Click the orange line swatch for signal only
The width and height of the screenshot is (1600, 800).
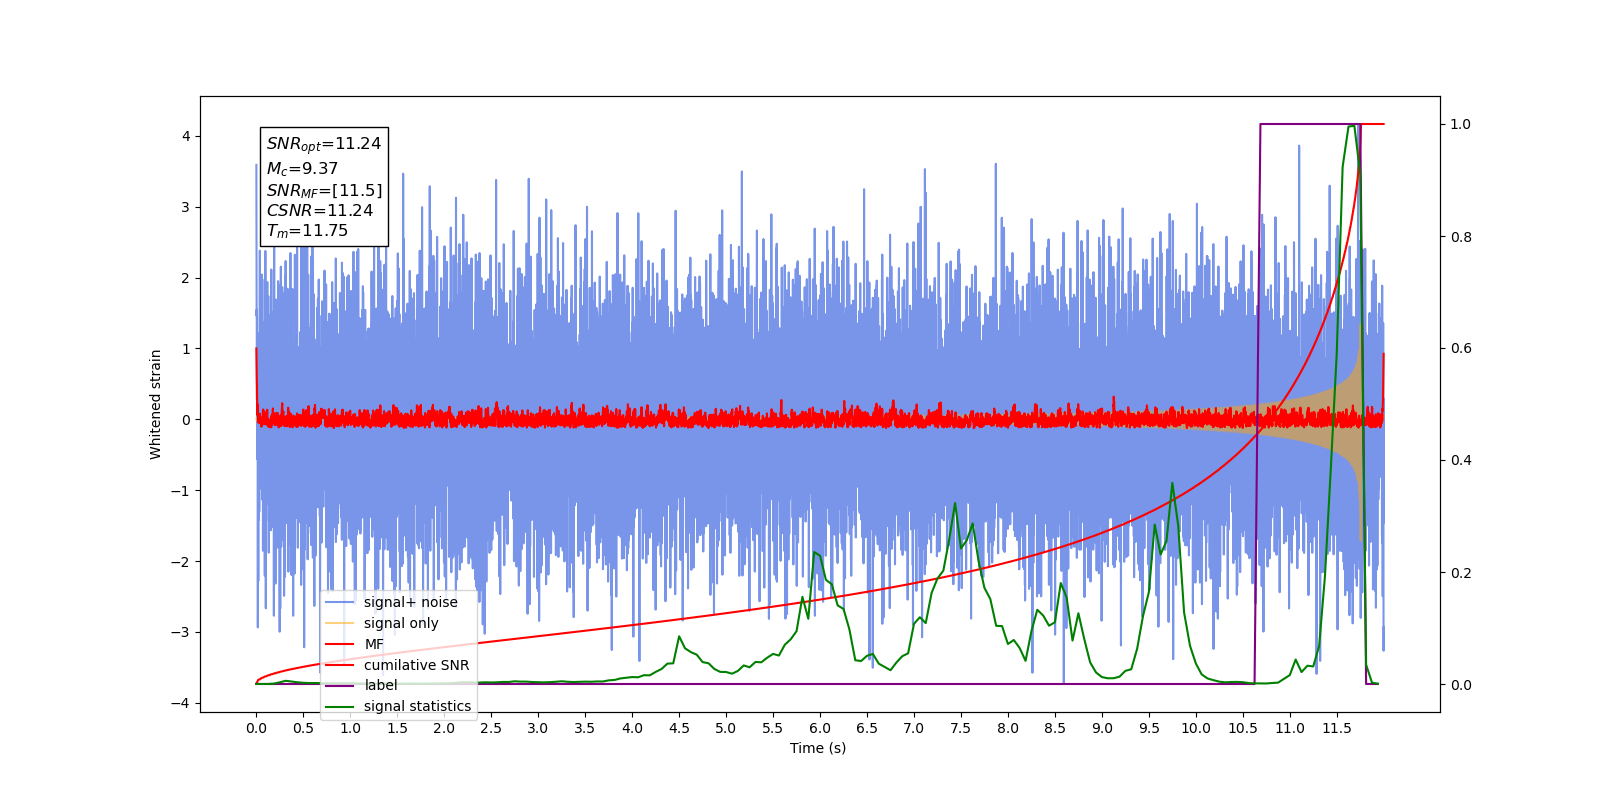click(340, 623)
